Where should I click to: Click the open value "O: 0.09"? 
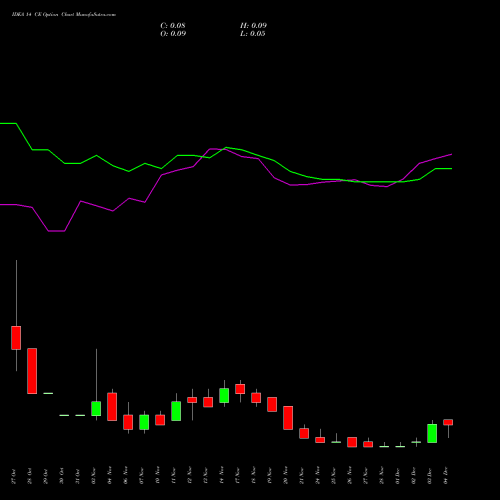173,34
